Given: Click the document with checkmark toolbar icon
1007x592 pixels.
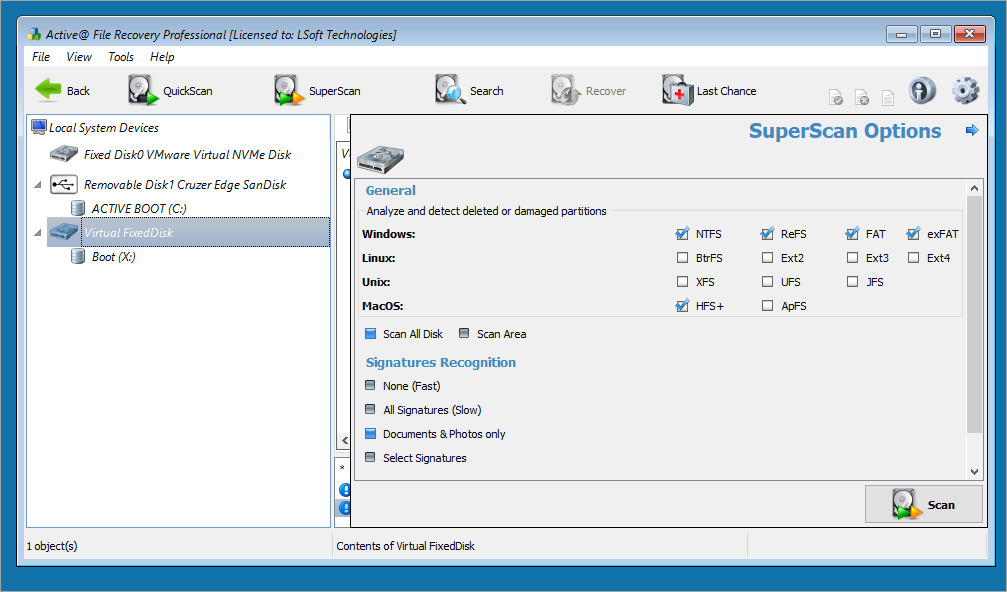Looking at the screenshot, I should click(836, 97).
